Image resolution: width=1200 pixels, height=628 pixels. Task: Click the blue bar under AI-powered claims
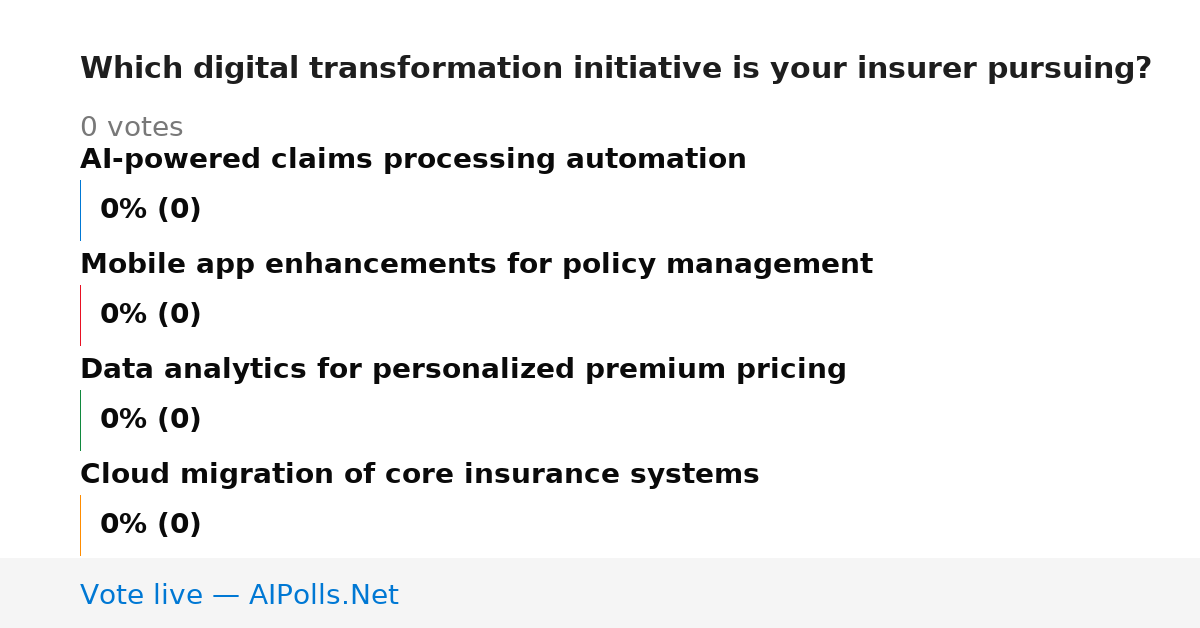tap(80, 210)
